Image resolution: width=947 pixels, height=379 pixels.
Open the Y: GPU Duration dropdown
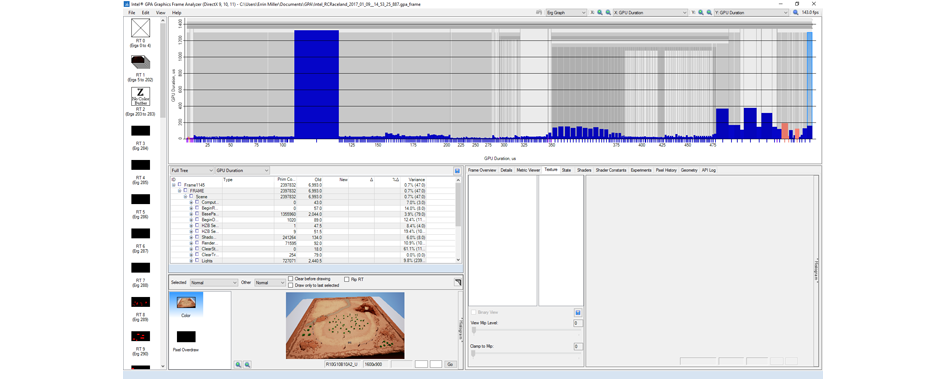(x=751, y=12)
